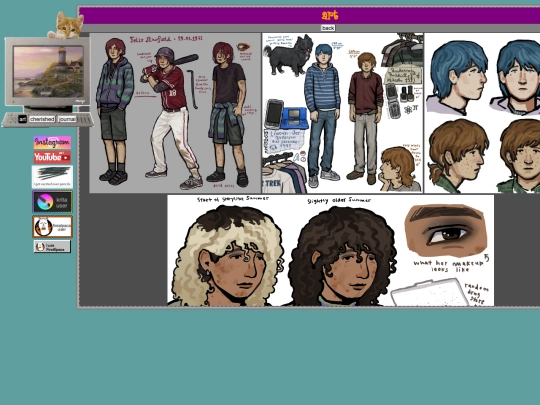Open the head studies artwork on the right
Viewport: 540px width, 405px height.
[x=482, y=113]
